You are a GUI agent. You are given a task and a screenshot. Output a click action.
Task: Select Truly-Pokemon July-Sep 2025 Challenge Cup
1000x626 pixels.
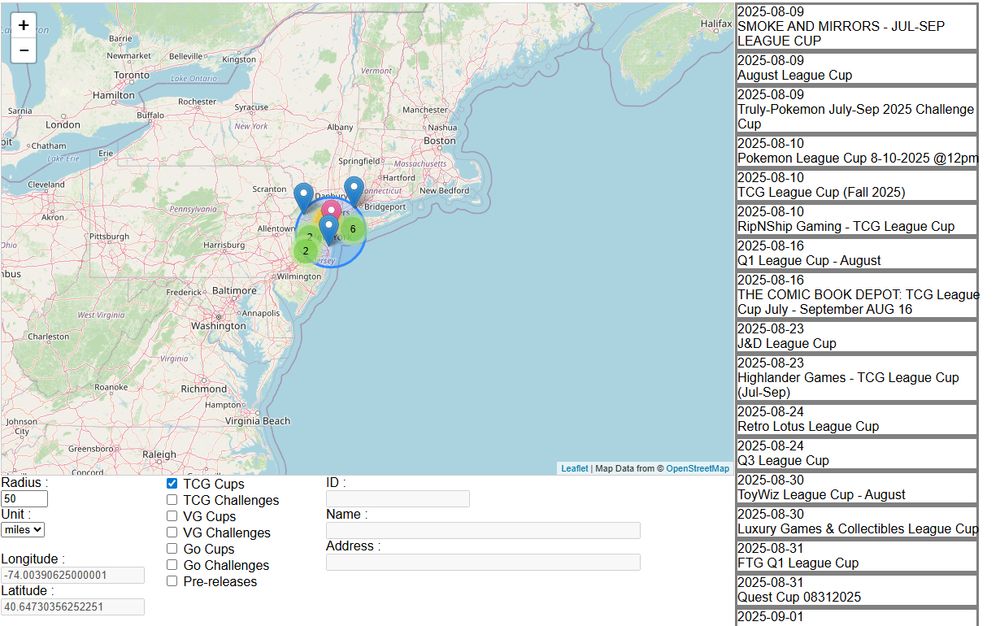[857, 110]
